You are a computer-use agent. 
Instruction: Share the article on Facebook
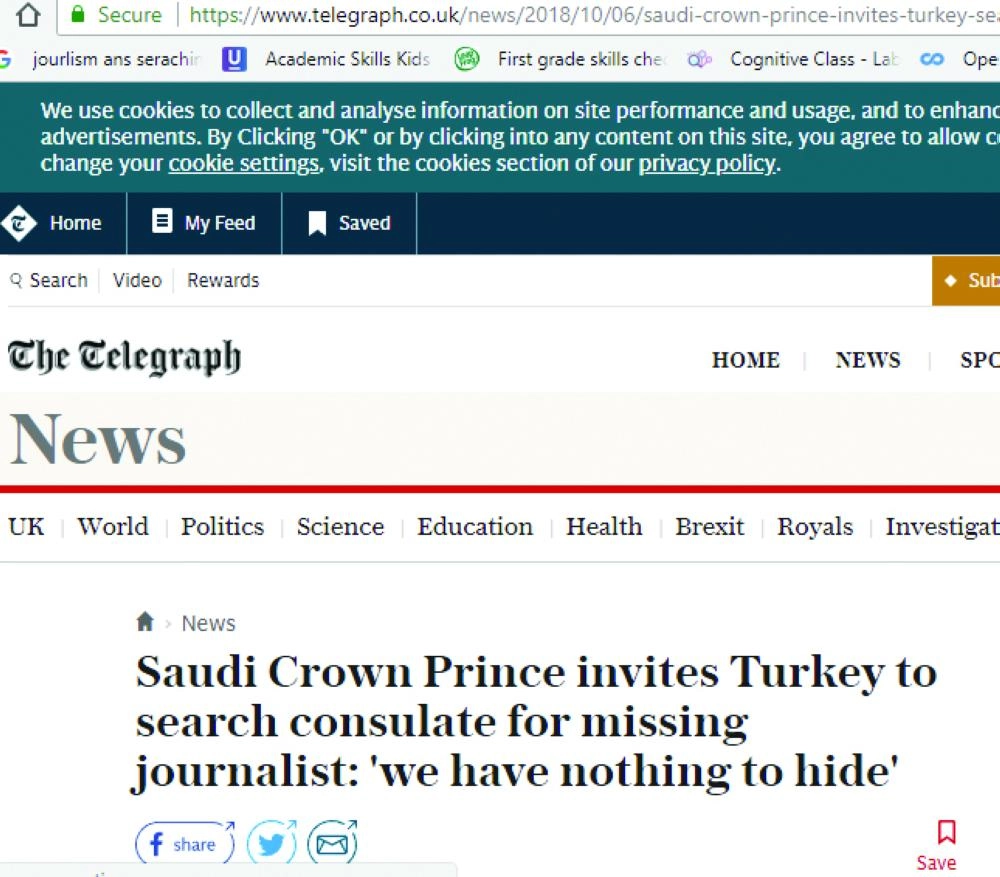[183, 843]
